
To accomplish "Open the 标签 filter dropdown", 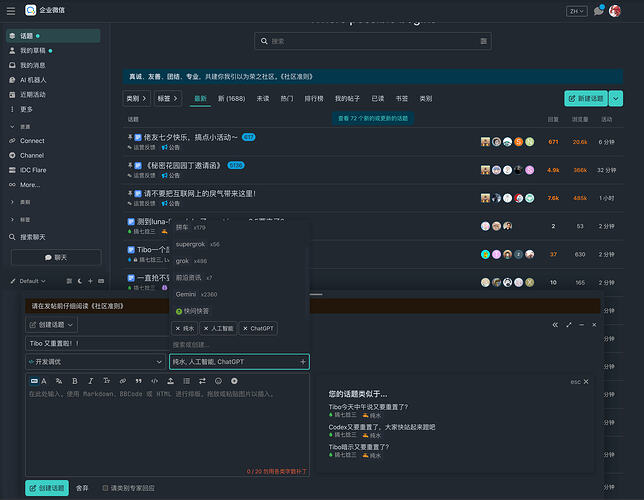I will click(168, 99).
